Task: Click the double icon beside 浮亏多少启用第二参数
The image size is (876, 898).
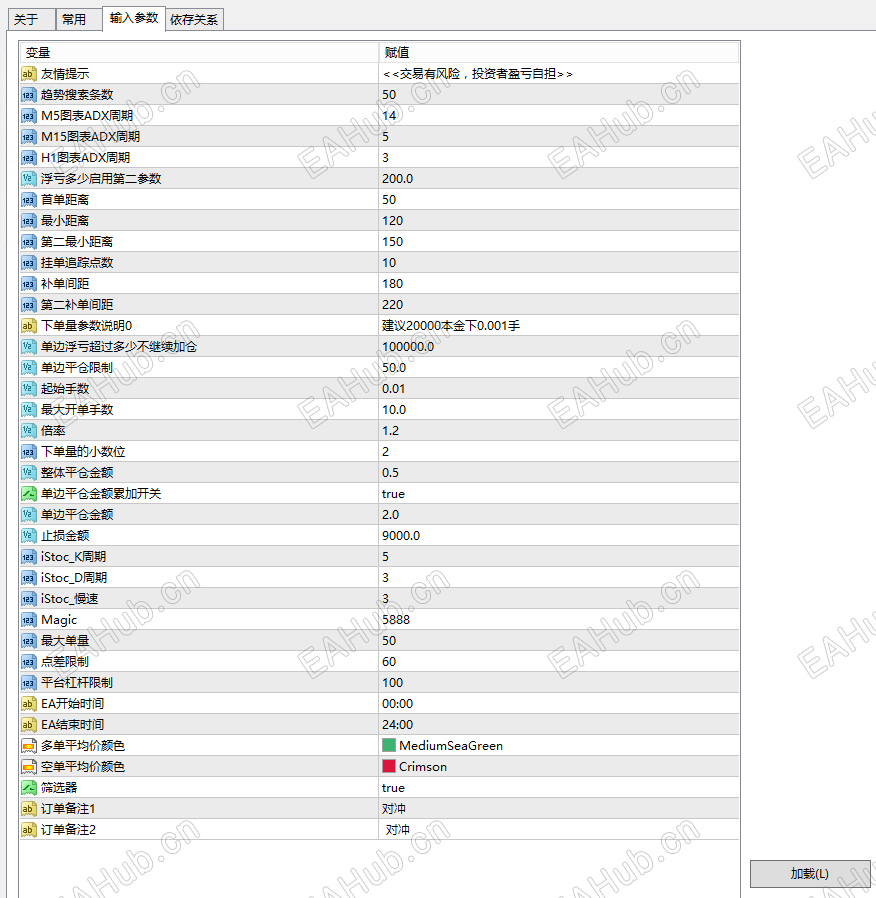Action: [29, 179]
